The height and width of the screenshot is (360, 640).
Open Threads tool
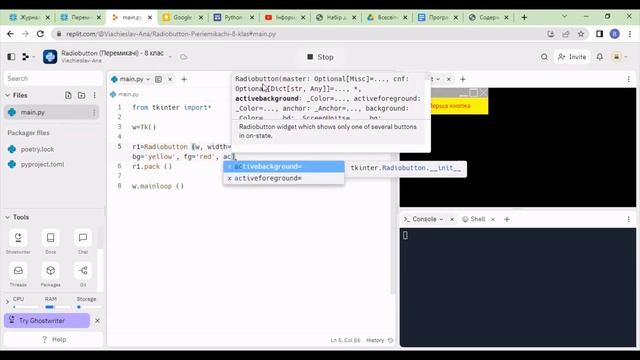pos(18,275)
